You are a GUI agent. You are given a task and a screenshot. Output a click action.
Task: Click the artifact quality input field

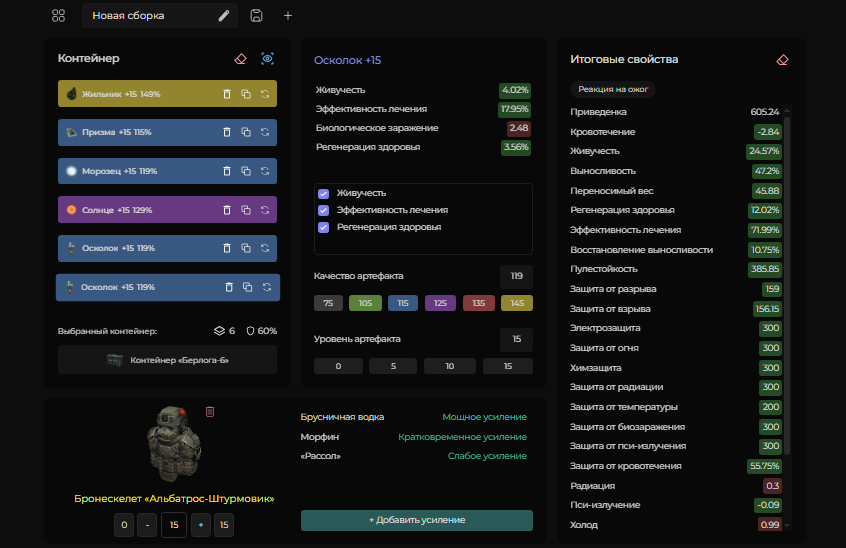point(516,276)
